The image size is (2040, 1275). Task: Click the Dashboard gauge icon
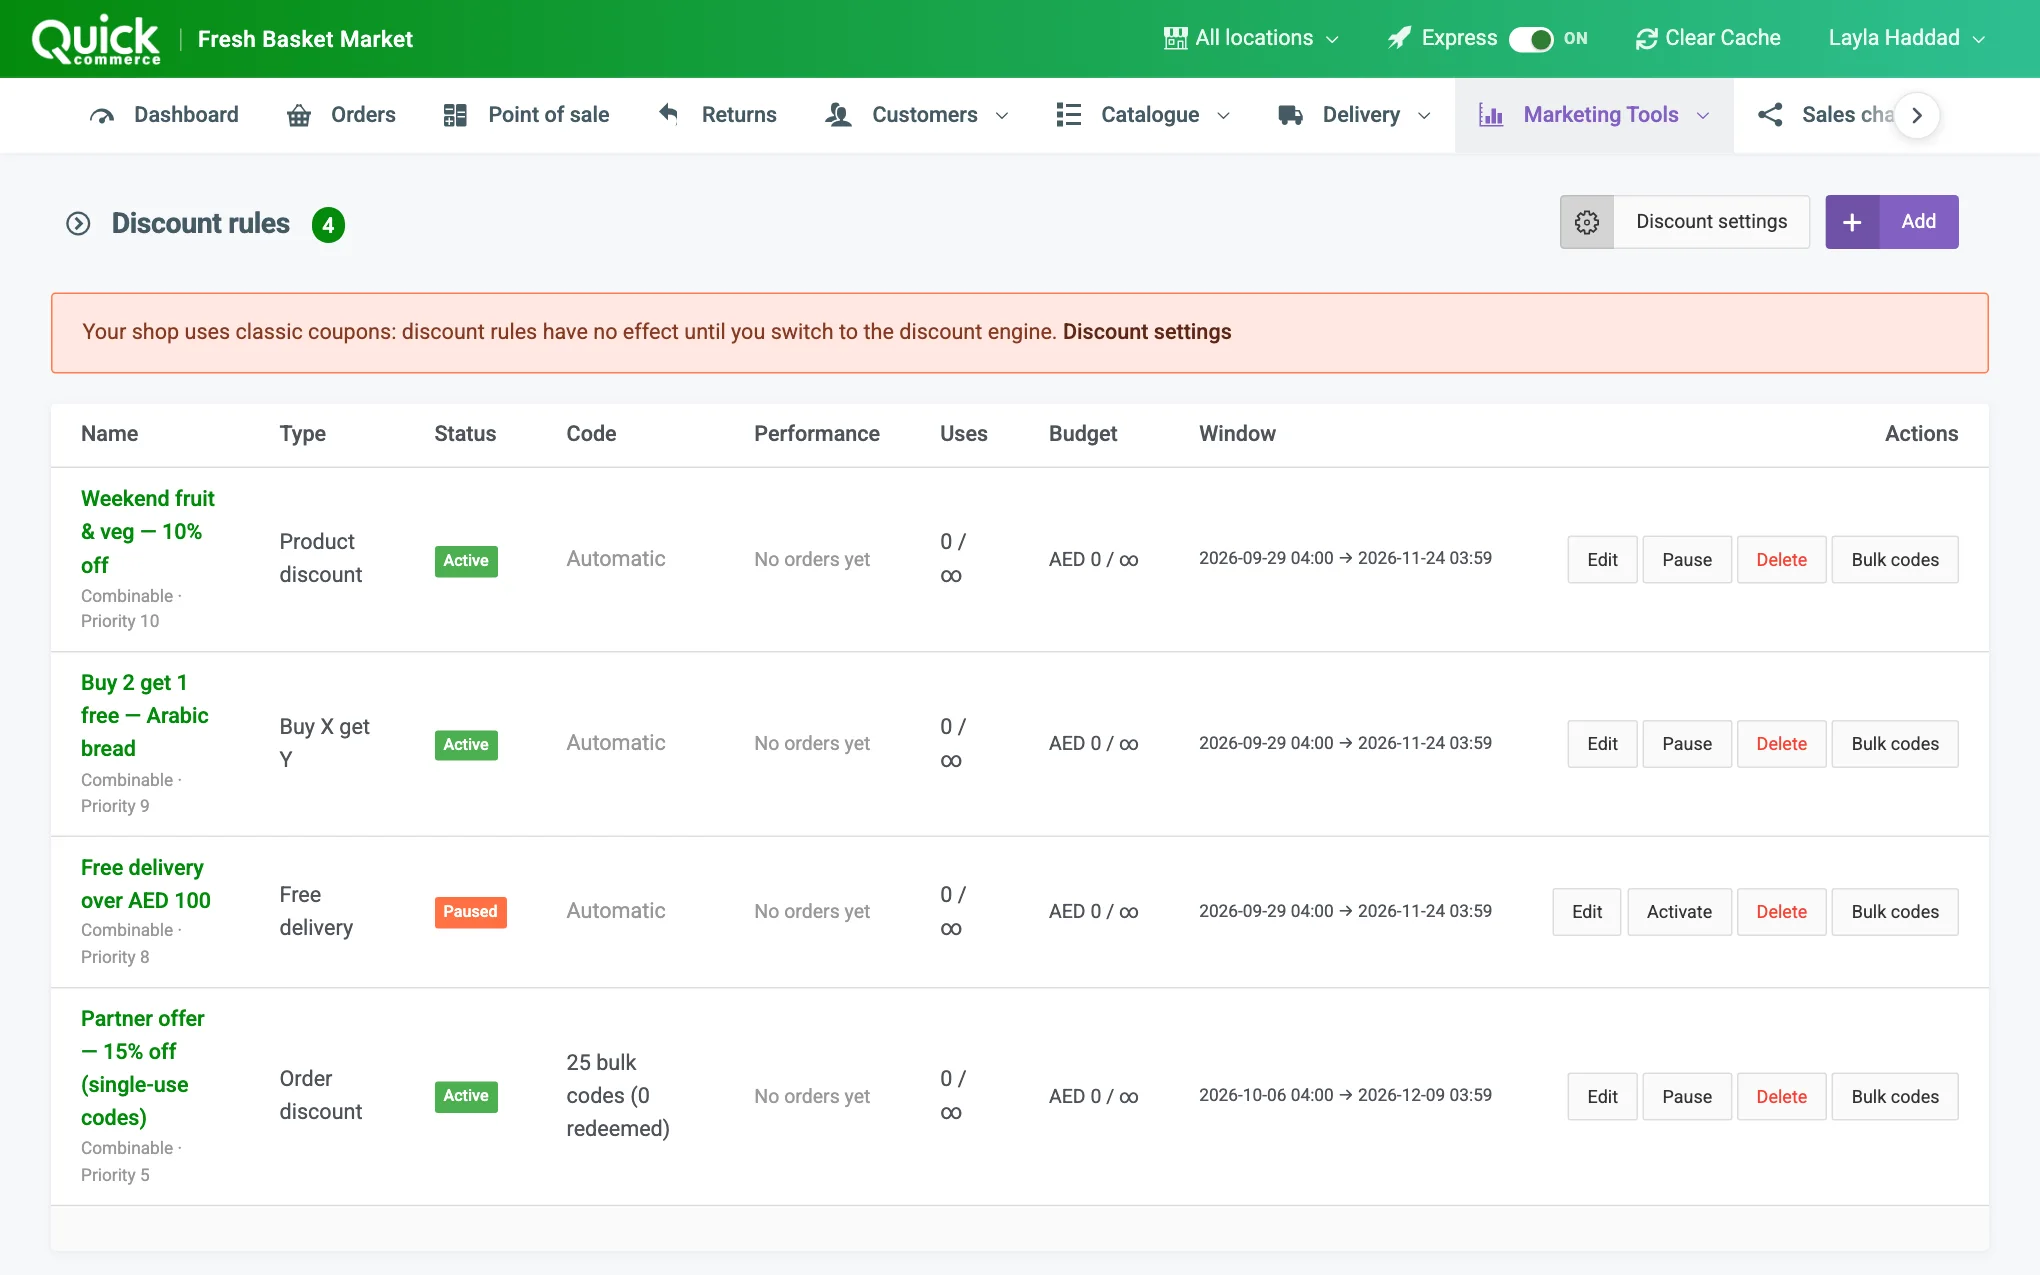point(102,115)
